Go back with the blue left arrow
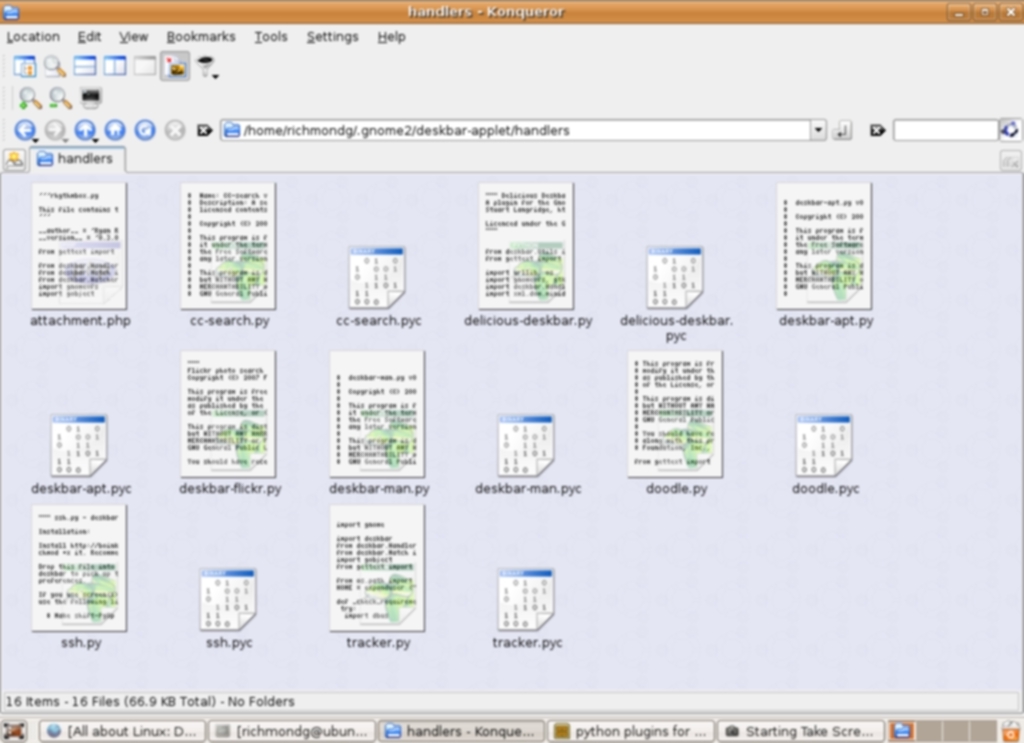1024x743 pixels. (x=25, y=130)
